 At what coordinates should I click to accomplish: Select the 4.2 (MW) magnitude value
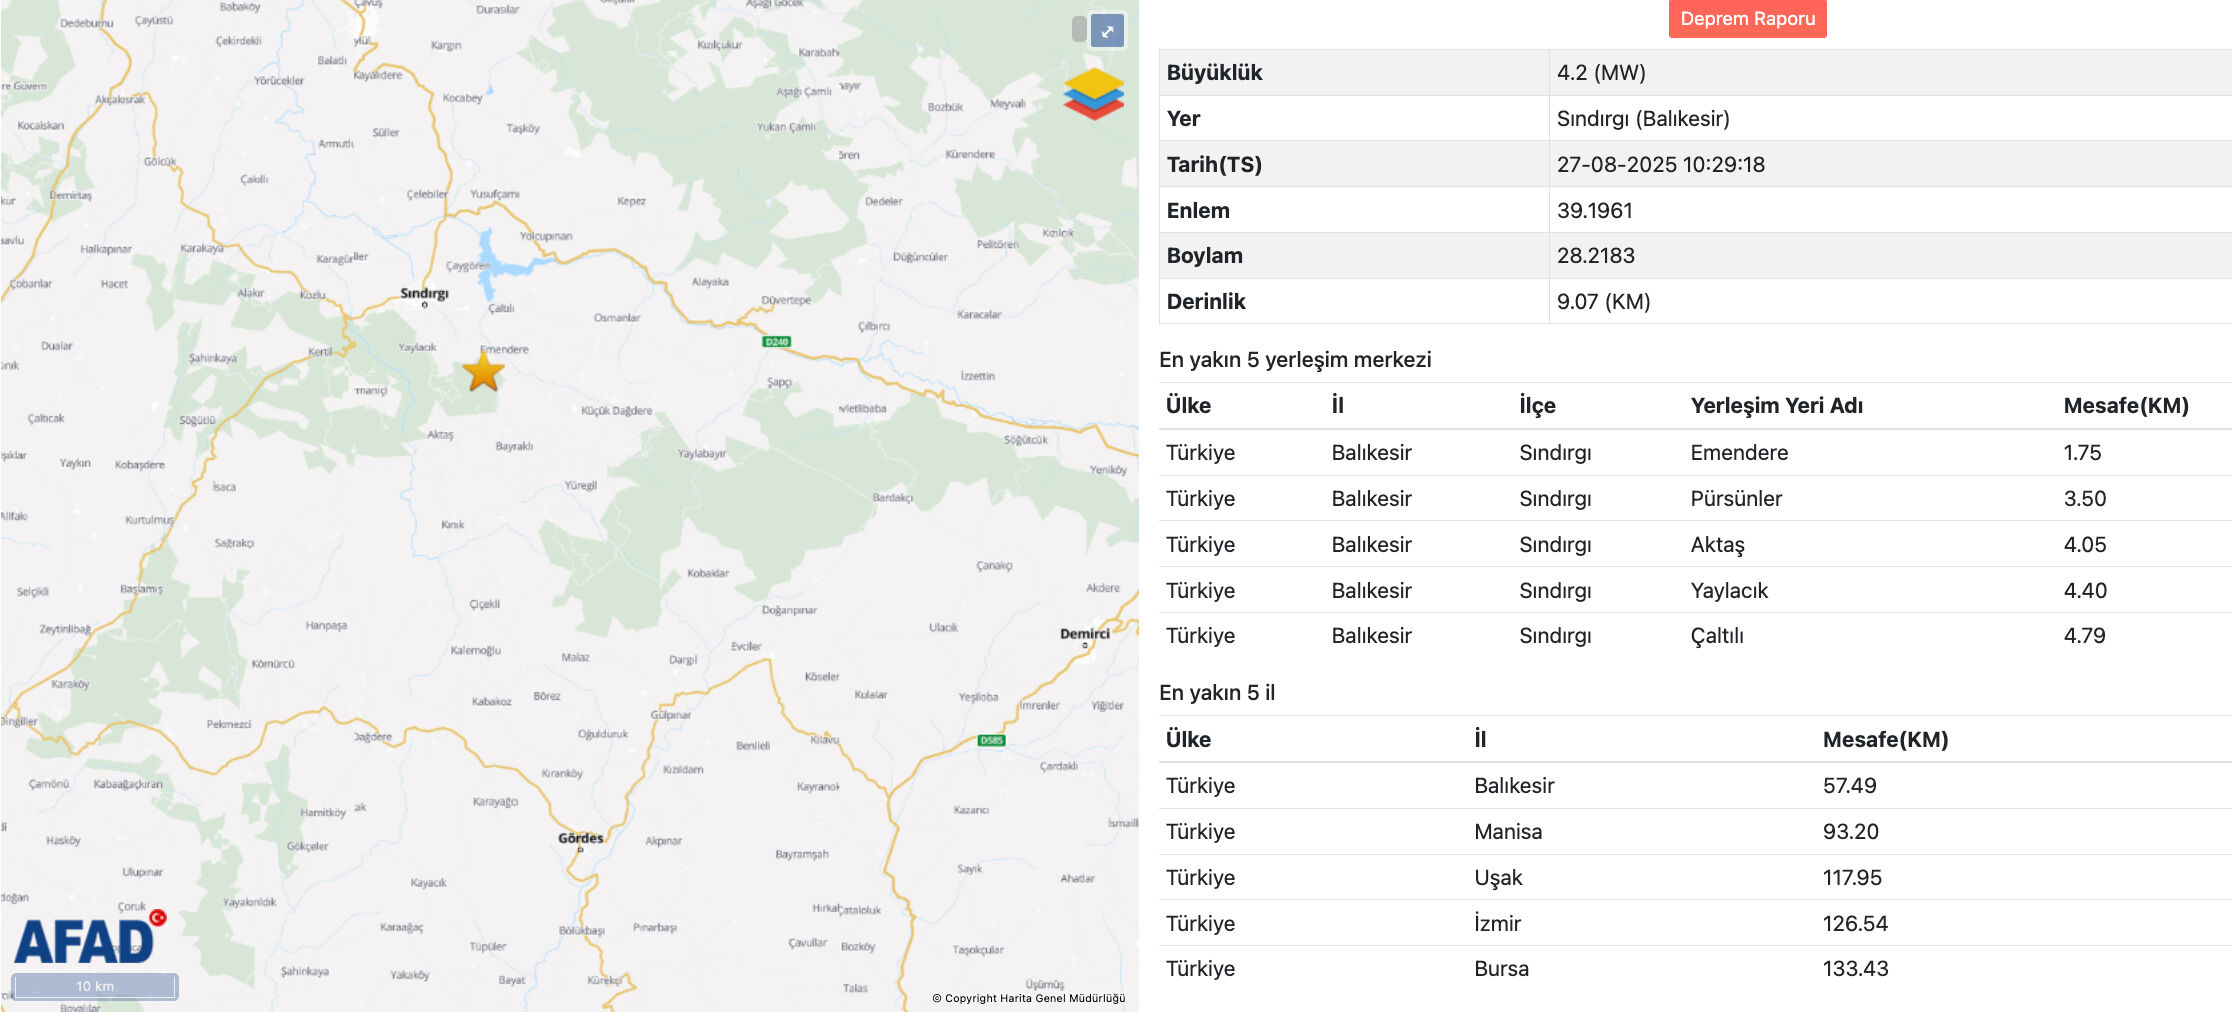[x=1601, y=73]
